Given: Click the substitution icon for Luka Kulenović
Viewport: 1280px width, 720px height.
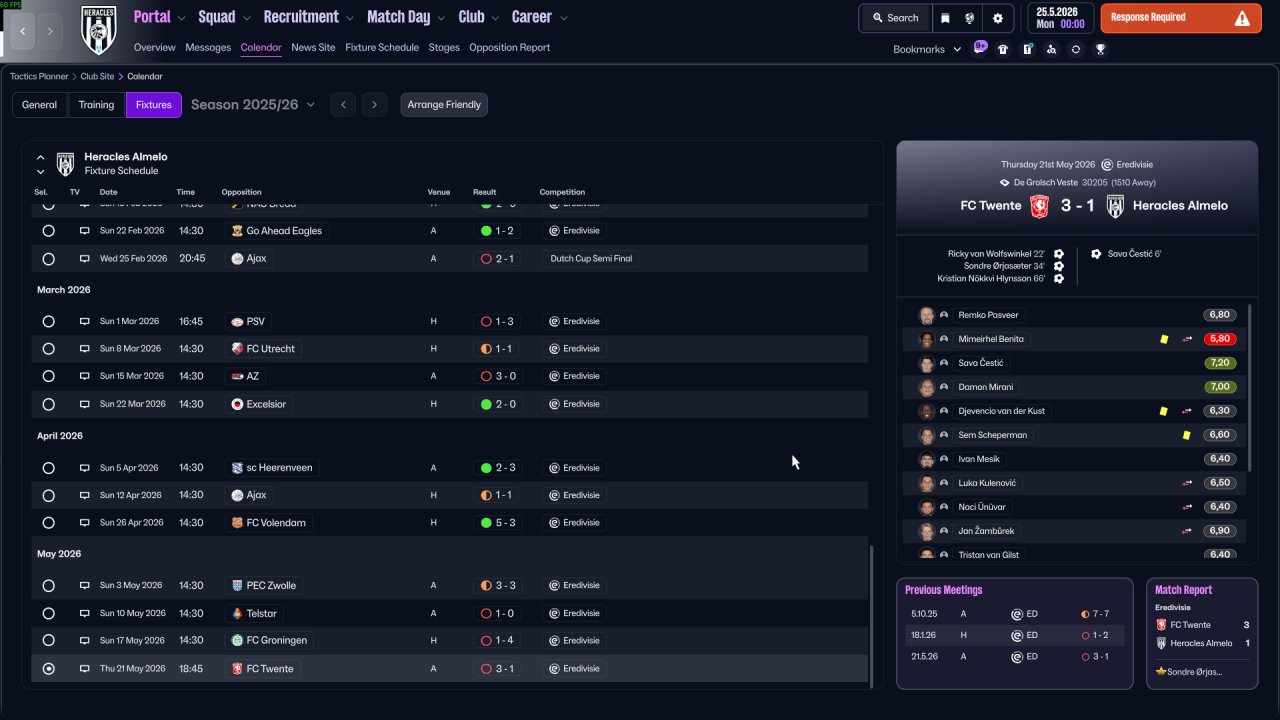Looking at the screenshot, I should pyautogui.click(x=1187, y=483).
